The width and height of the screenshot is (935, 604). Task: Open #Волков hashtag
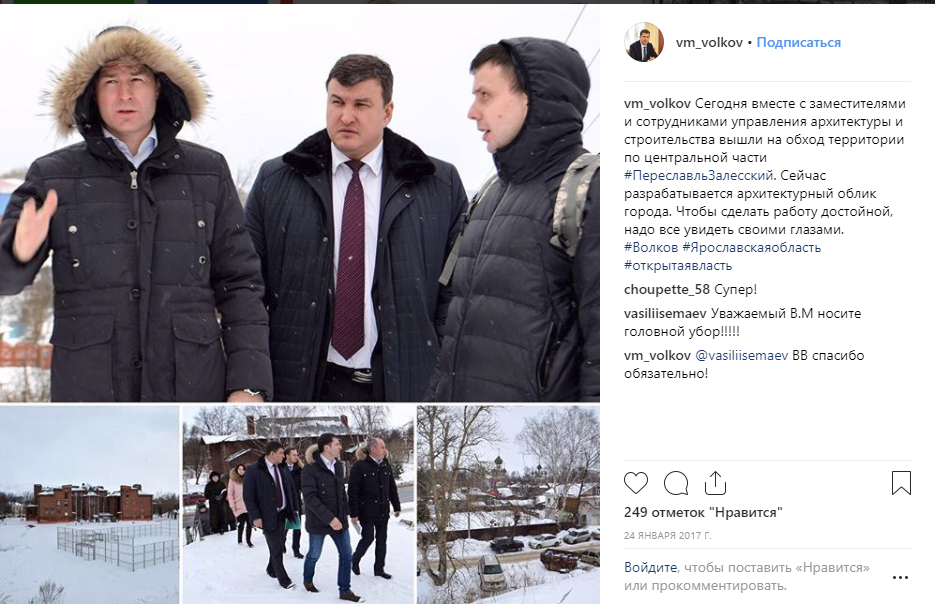tap(651, 247)
